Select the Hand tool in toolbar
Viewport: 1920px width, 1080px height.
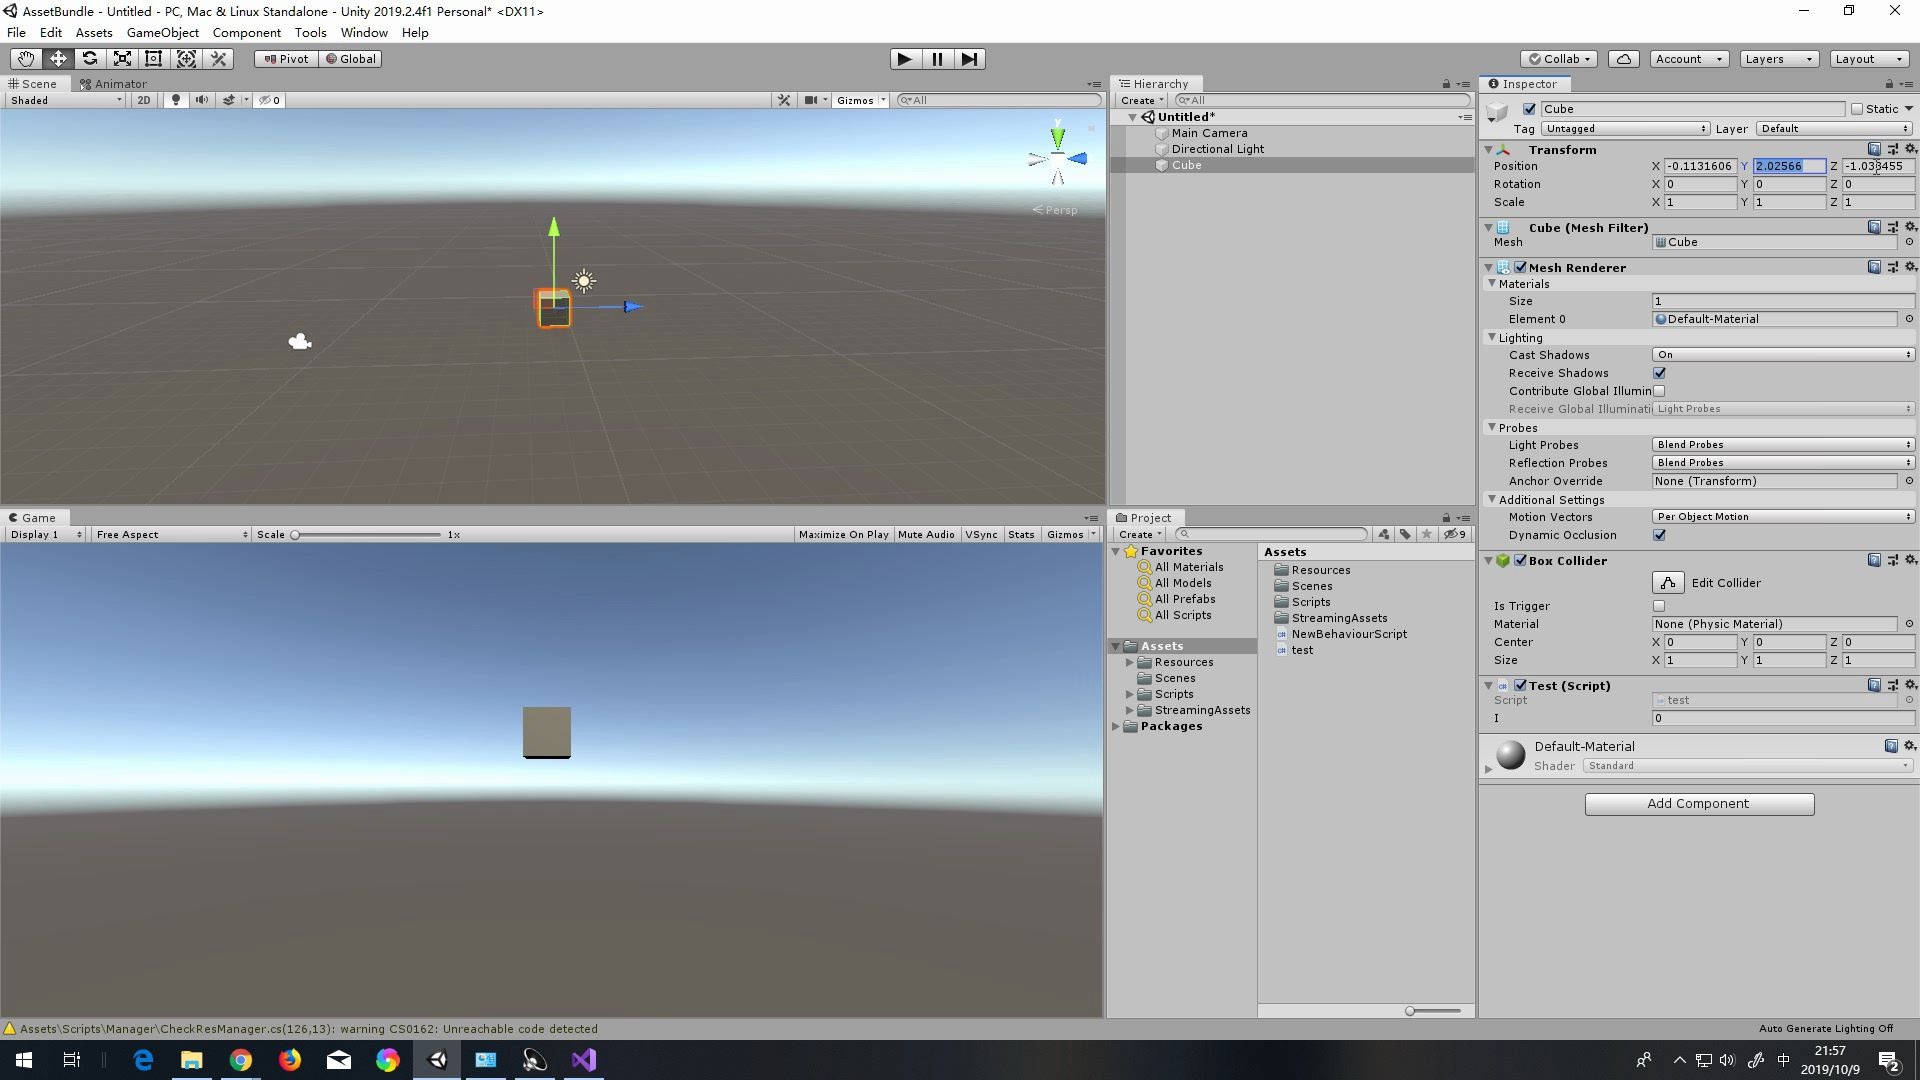(x=26, y=59)
